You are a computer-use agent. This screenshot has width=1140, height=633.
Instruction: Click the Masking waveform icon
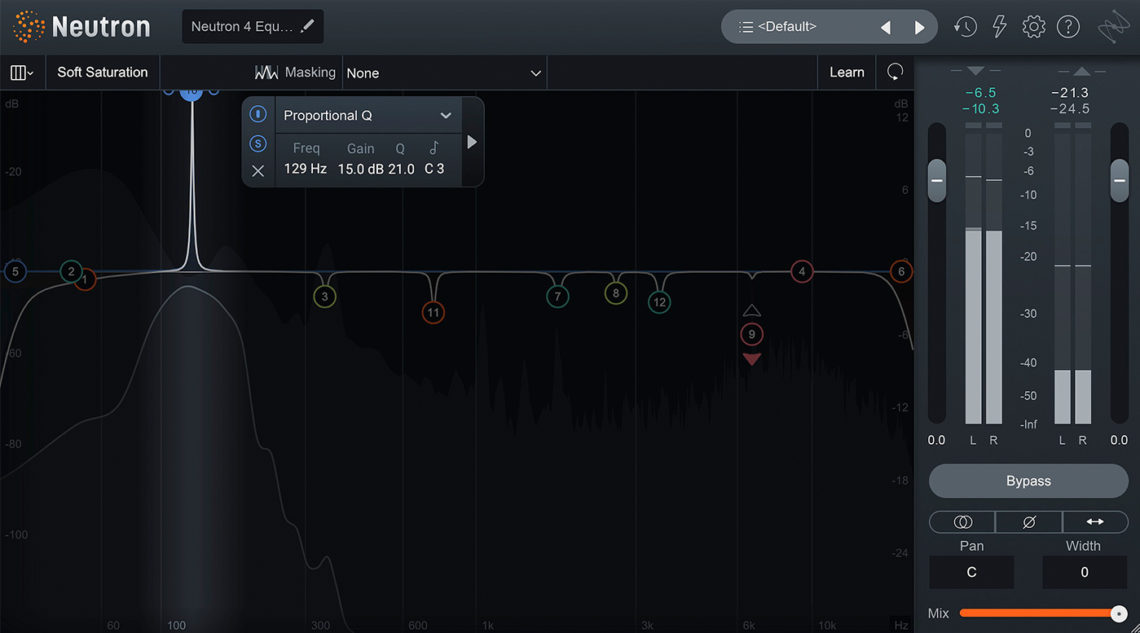[x=266, y=72]
